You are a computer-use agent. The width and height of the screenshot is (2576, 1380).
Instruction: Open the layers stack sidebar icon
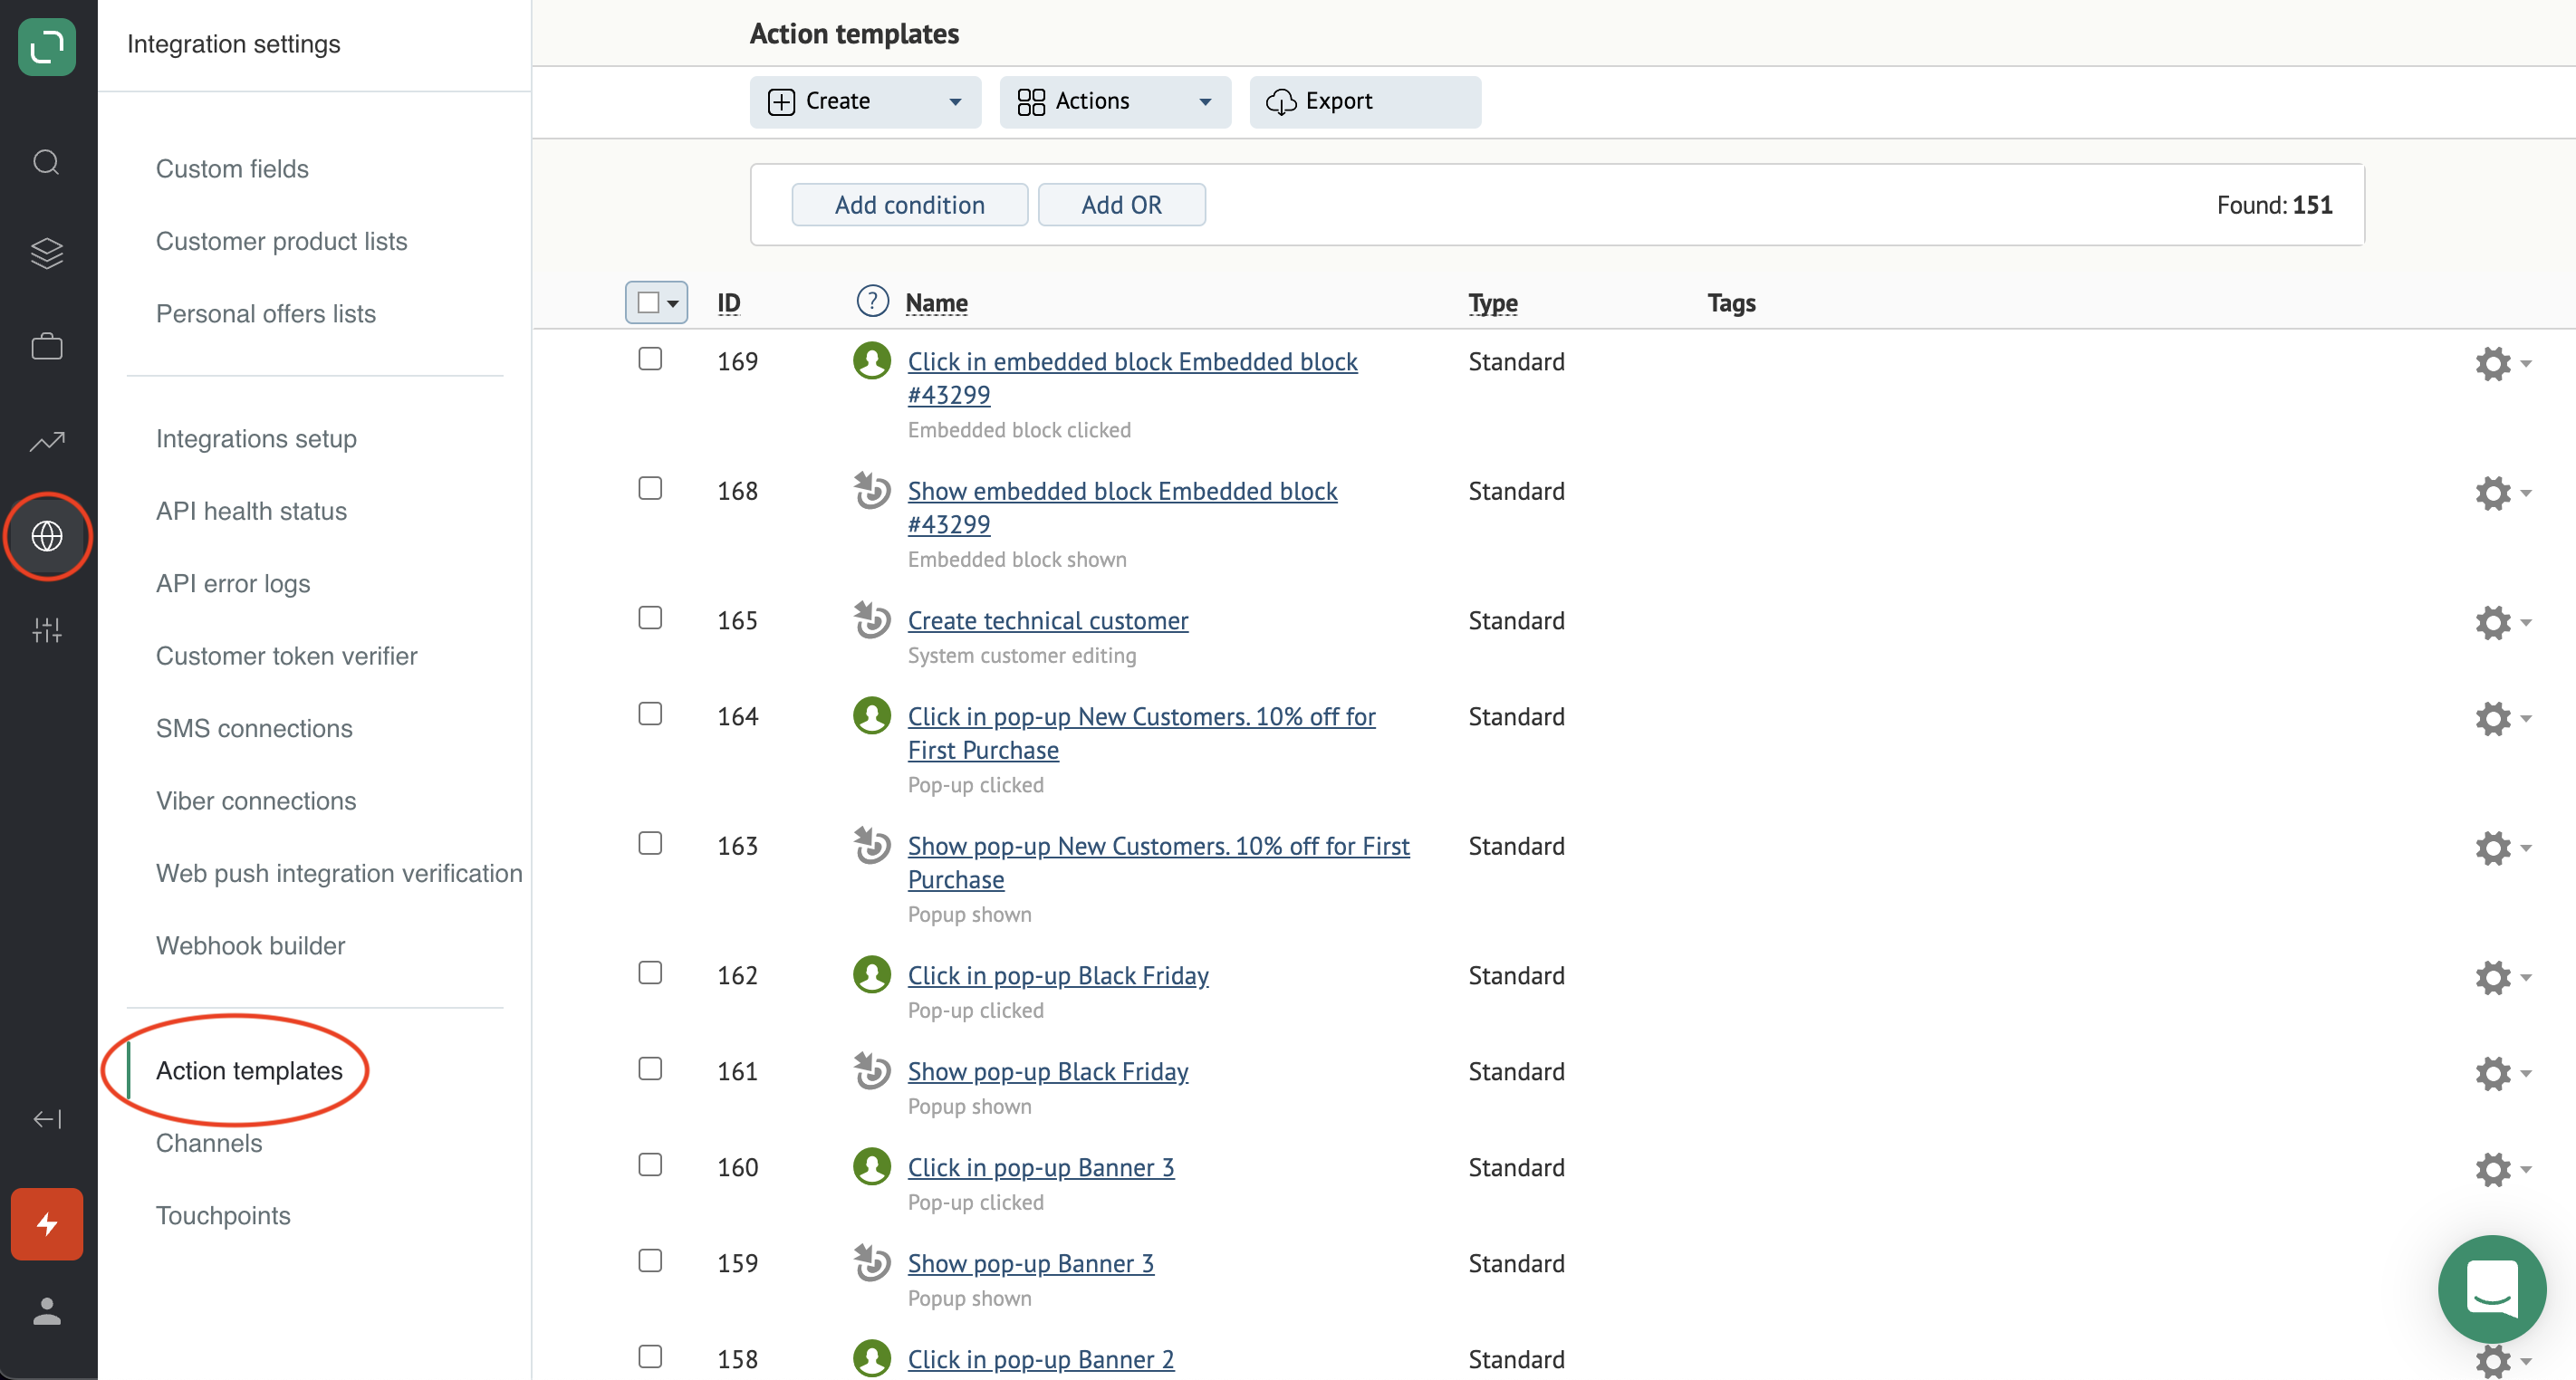(47, 254)
